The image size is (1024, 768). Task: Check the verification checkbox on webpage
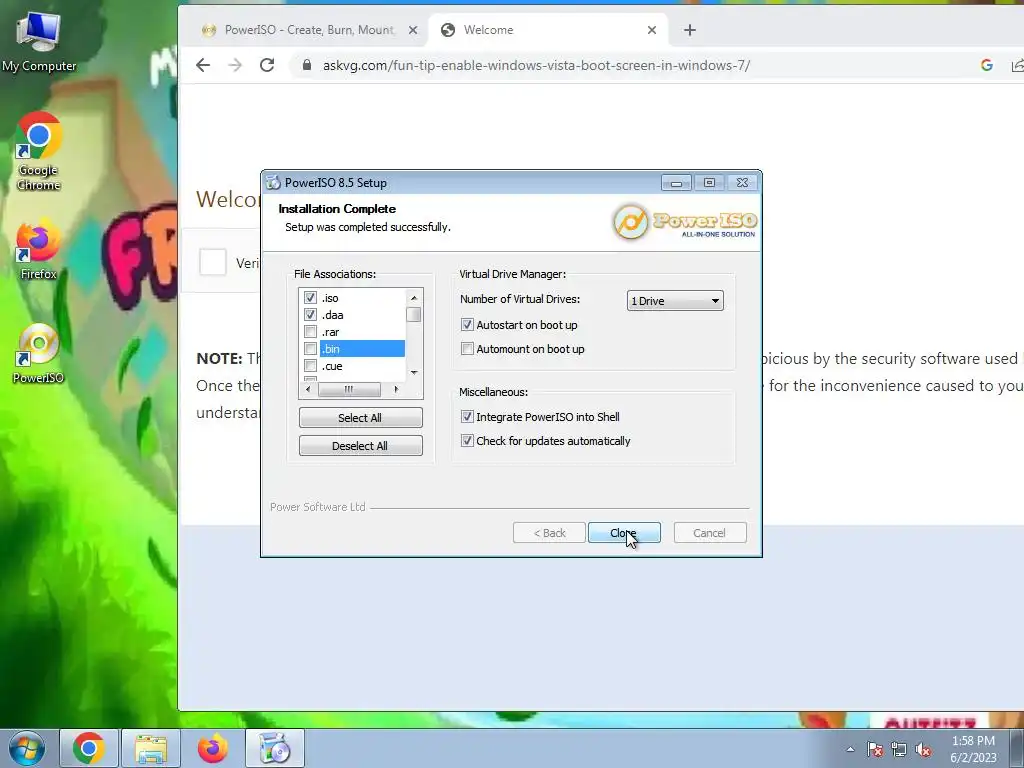[212, 263]
